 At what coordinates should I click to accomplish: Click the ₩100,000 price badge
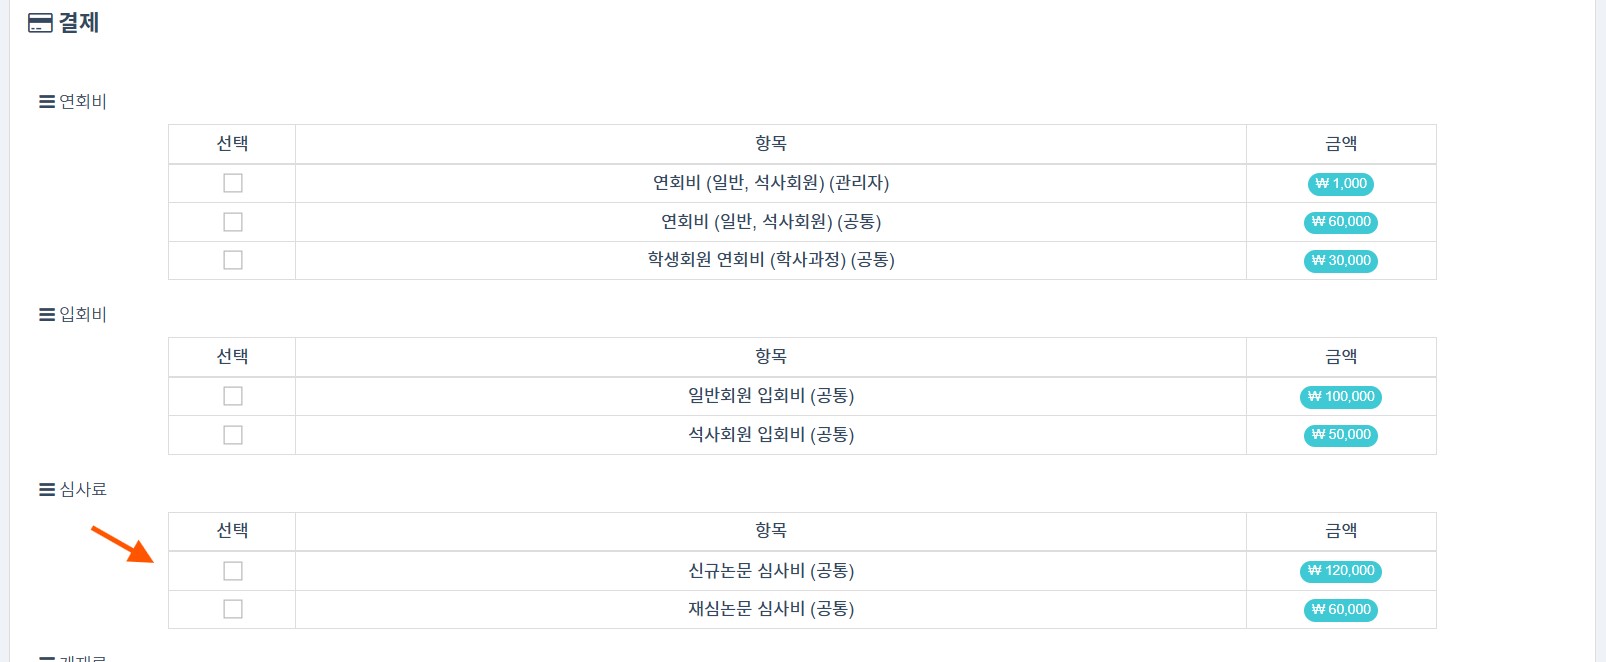1341,397
